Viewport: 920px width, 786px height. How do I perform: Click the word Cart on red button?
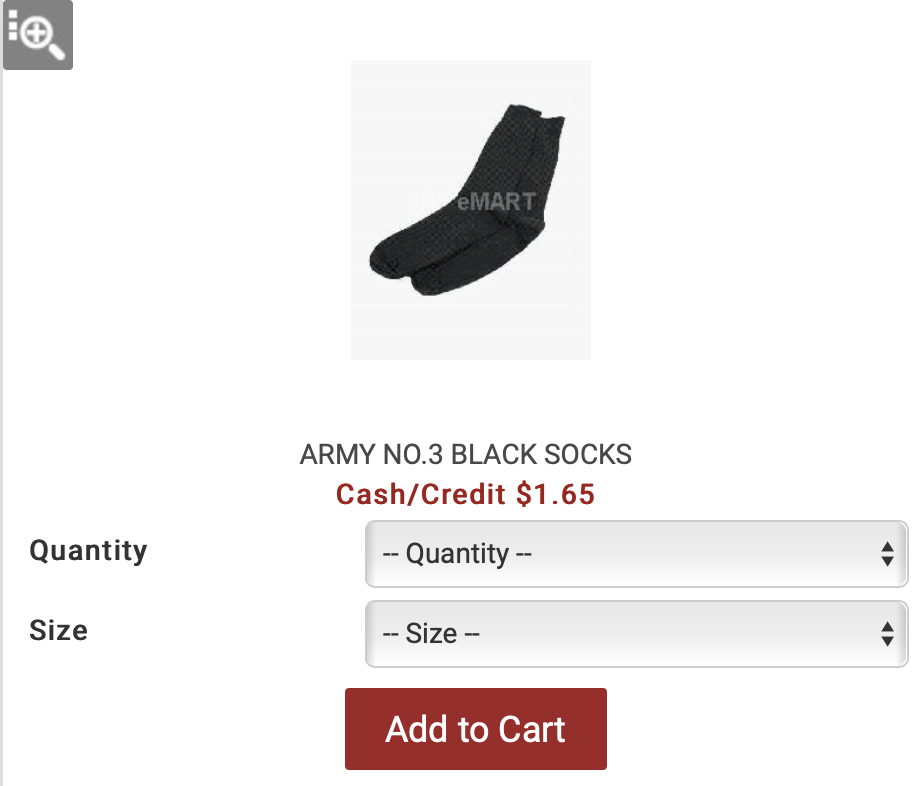(x=532, y=730)
